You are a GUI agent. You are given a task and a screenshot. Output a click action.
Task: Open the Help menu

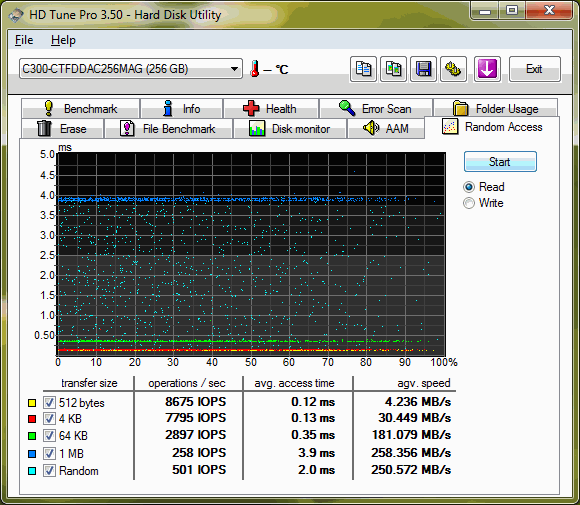[63, 40]
